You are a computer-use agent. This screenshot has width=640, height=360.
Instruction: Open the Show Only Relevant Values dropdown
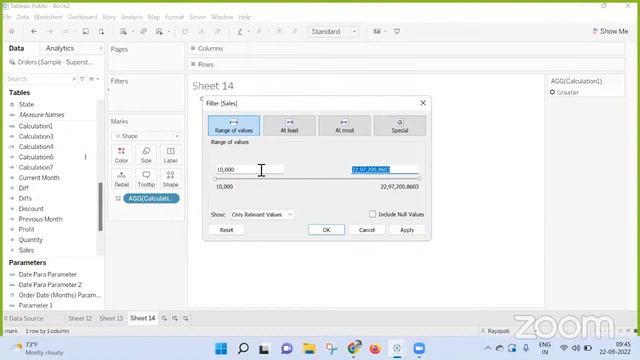coord(261,214)
